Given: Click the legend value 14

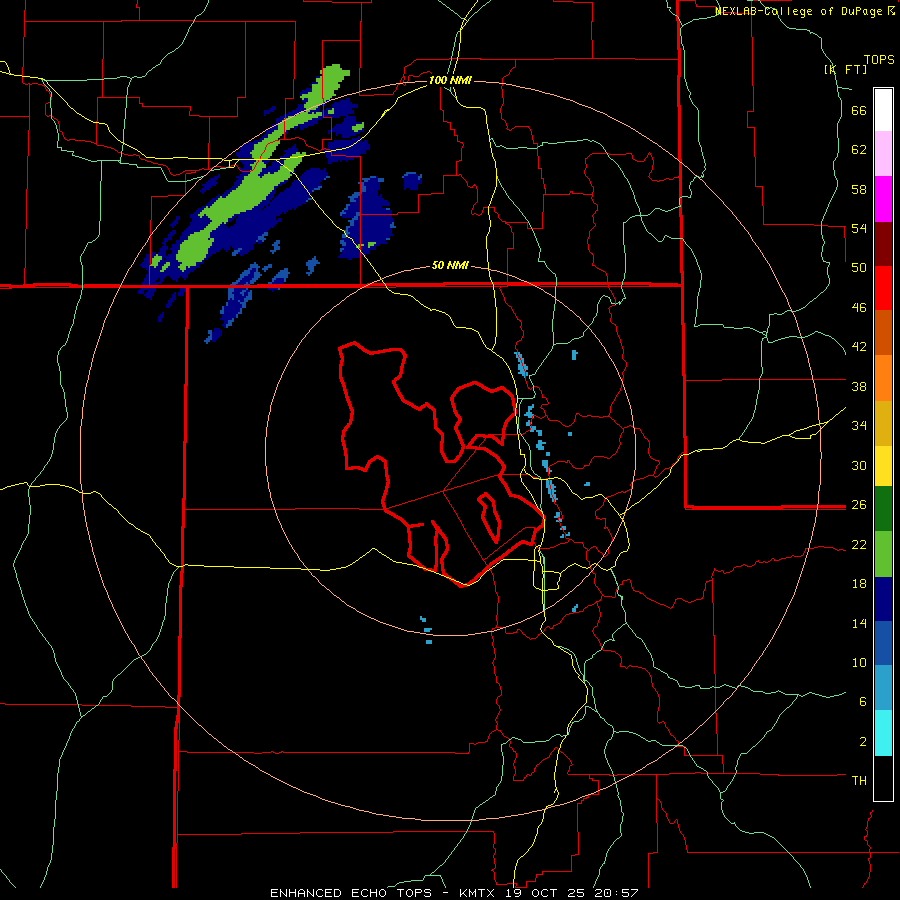Looking at the screenshot, I should point(859,623).
